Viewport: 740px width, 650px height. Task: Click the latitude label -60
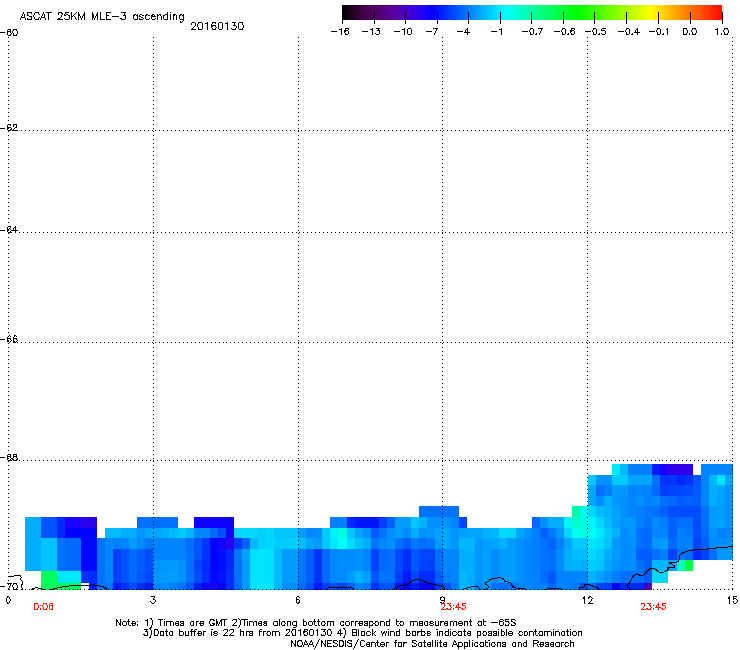coord(9,33)
